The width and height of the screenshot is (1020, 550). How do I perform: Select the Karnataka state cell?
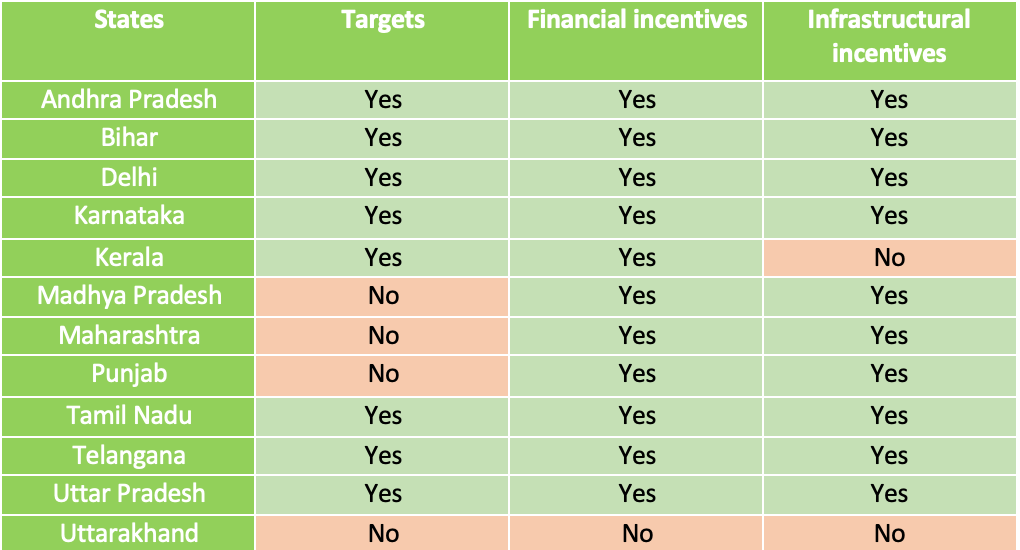point(128,217)
